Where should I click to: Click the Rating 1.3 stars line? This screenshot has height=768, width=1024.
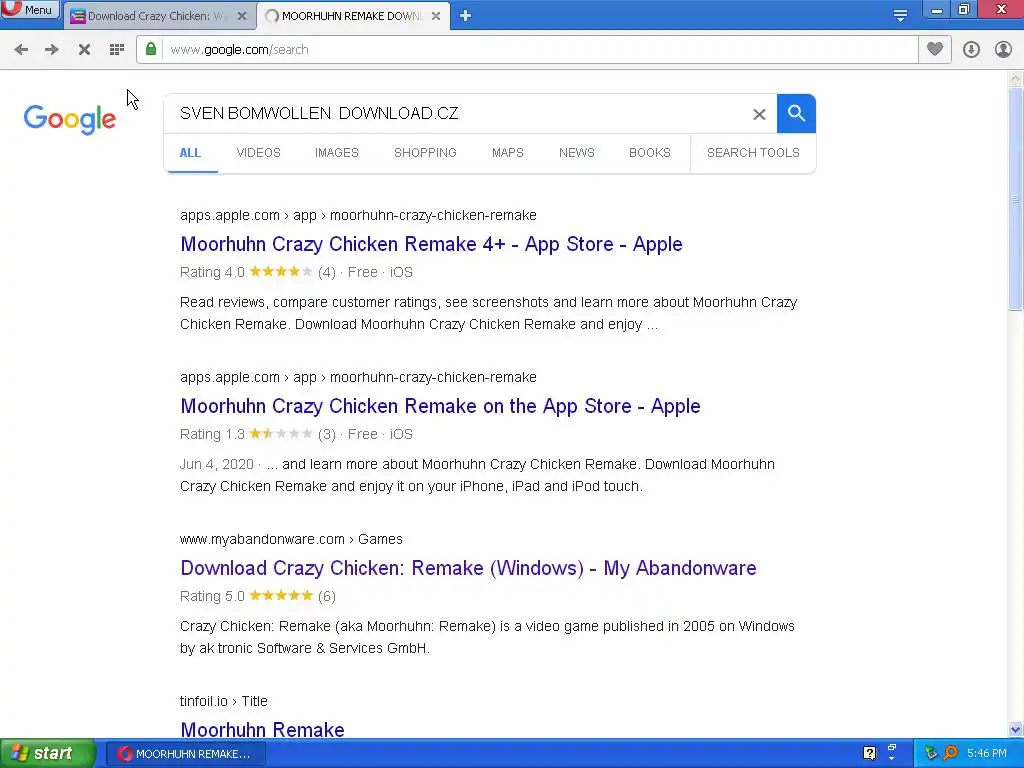(x=296, y=434)
